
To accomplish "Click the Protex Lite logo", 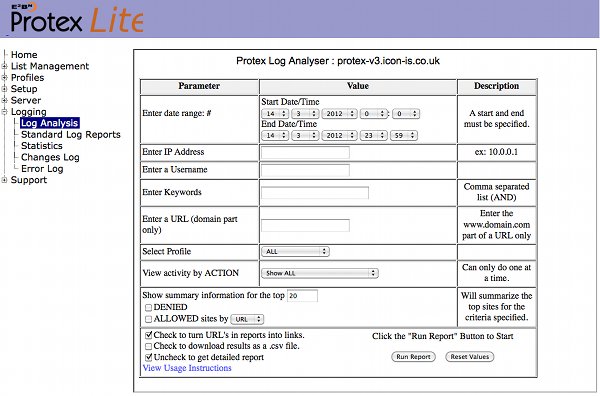I will (x=77, y=18).
